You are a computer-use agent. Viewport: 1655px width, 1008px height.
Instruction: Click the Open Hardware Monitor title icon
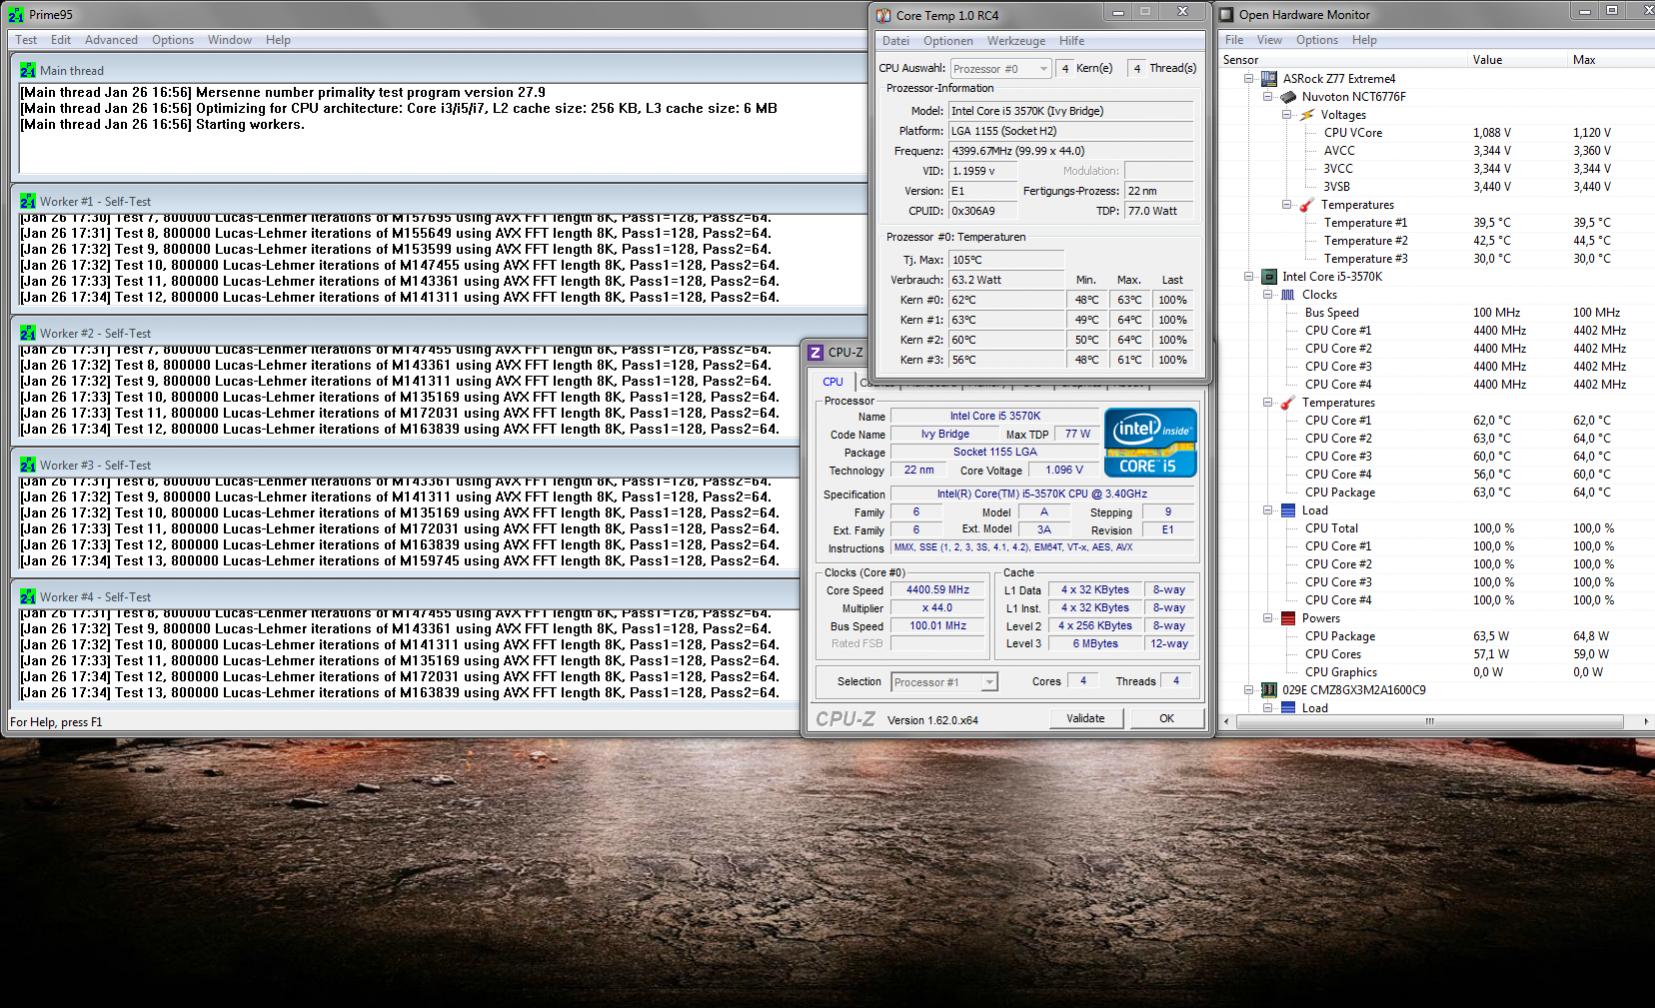tap(1227, 14)
